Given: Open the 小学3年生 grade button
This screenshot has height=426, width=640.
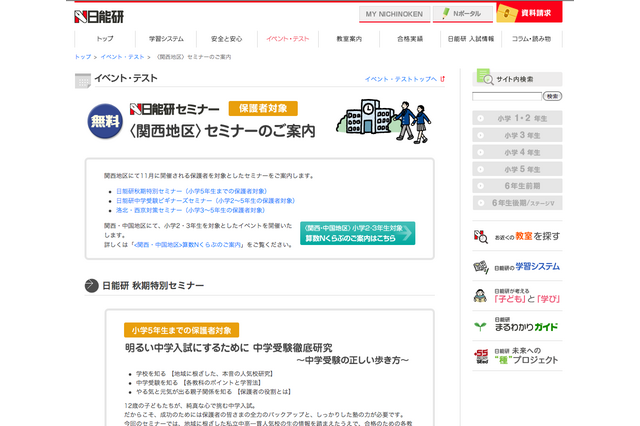Looking at the screenshot, I should [517, 135].
